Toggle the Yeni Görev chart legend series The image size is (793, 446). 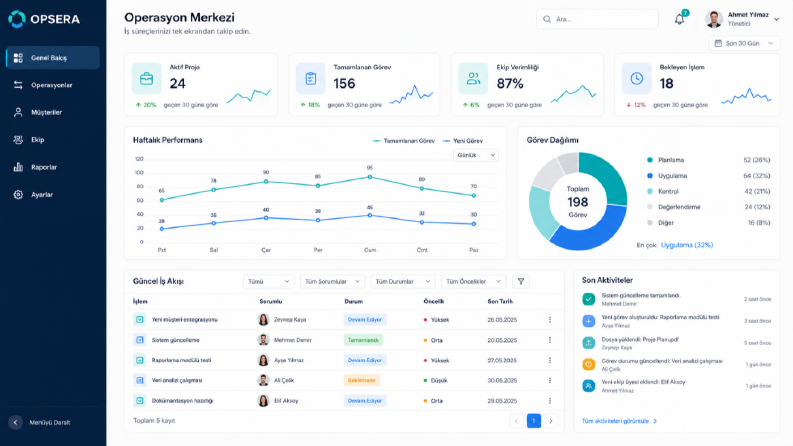pyautogui.click(x=463, y=141)
